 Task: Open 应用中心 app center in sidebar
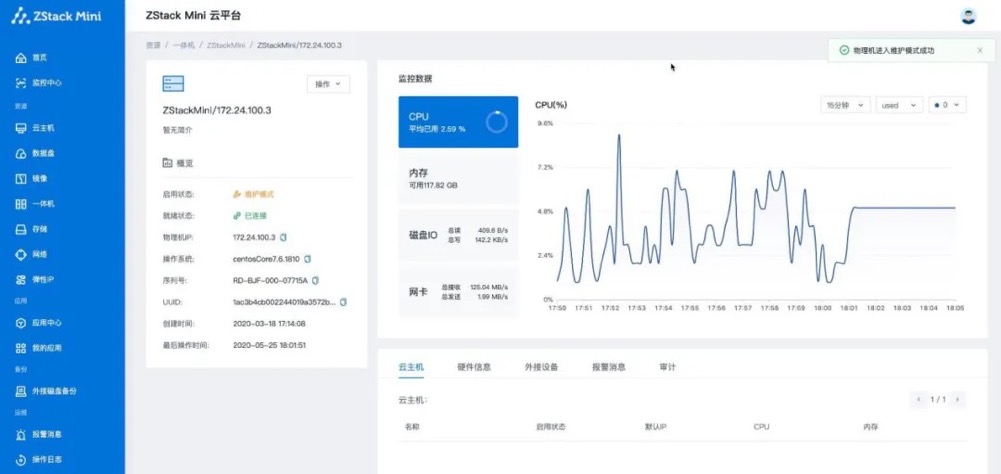pos(38,323)
